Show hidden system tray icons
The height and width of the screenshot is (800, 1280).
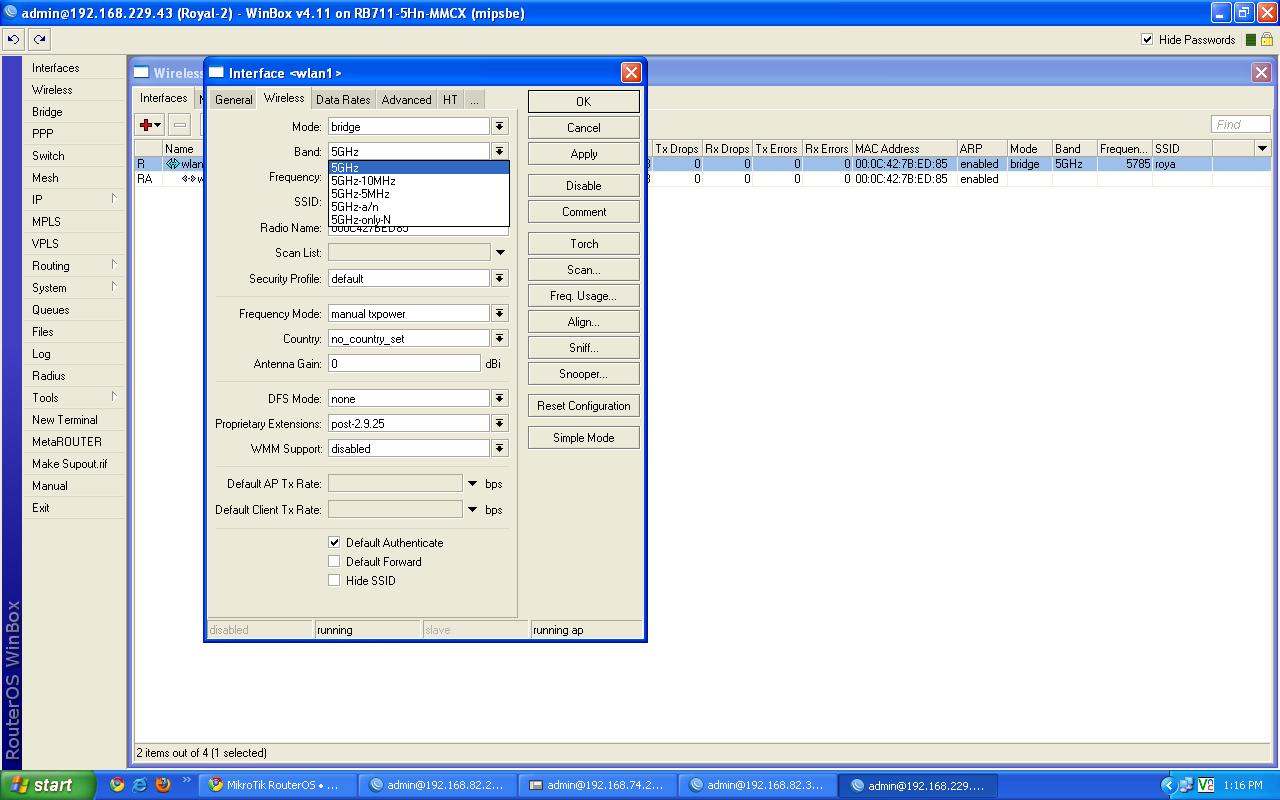(1167, 785)
